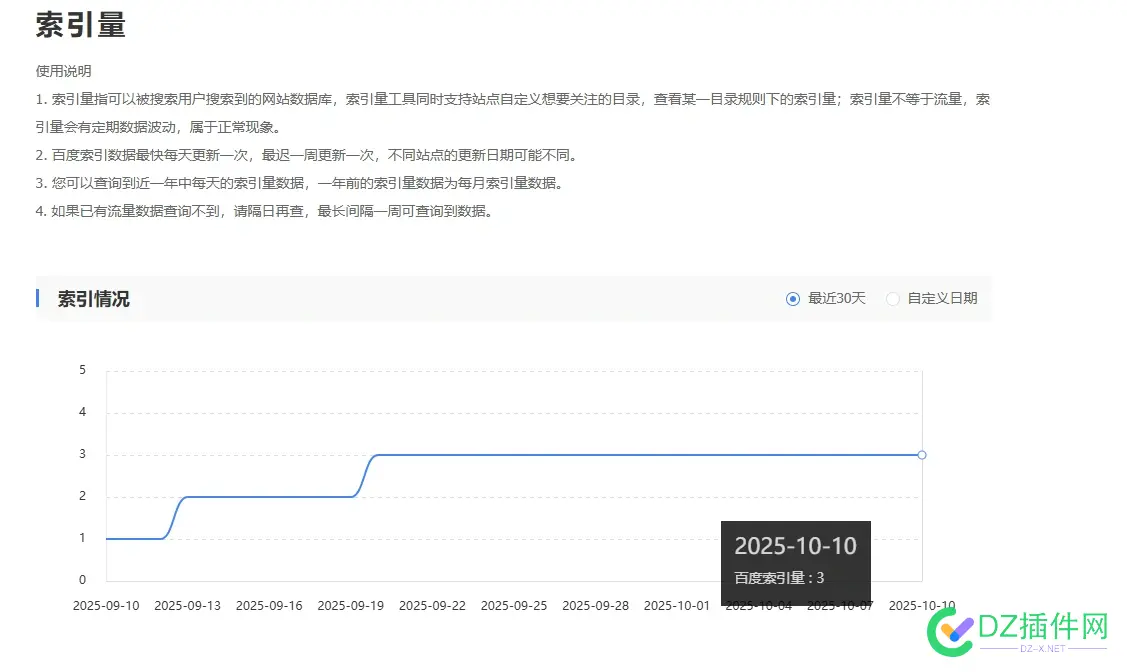Click the hollow data point on the chart line
This screenshot has height=672, width=1127.
921,454
